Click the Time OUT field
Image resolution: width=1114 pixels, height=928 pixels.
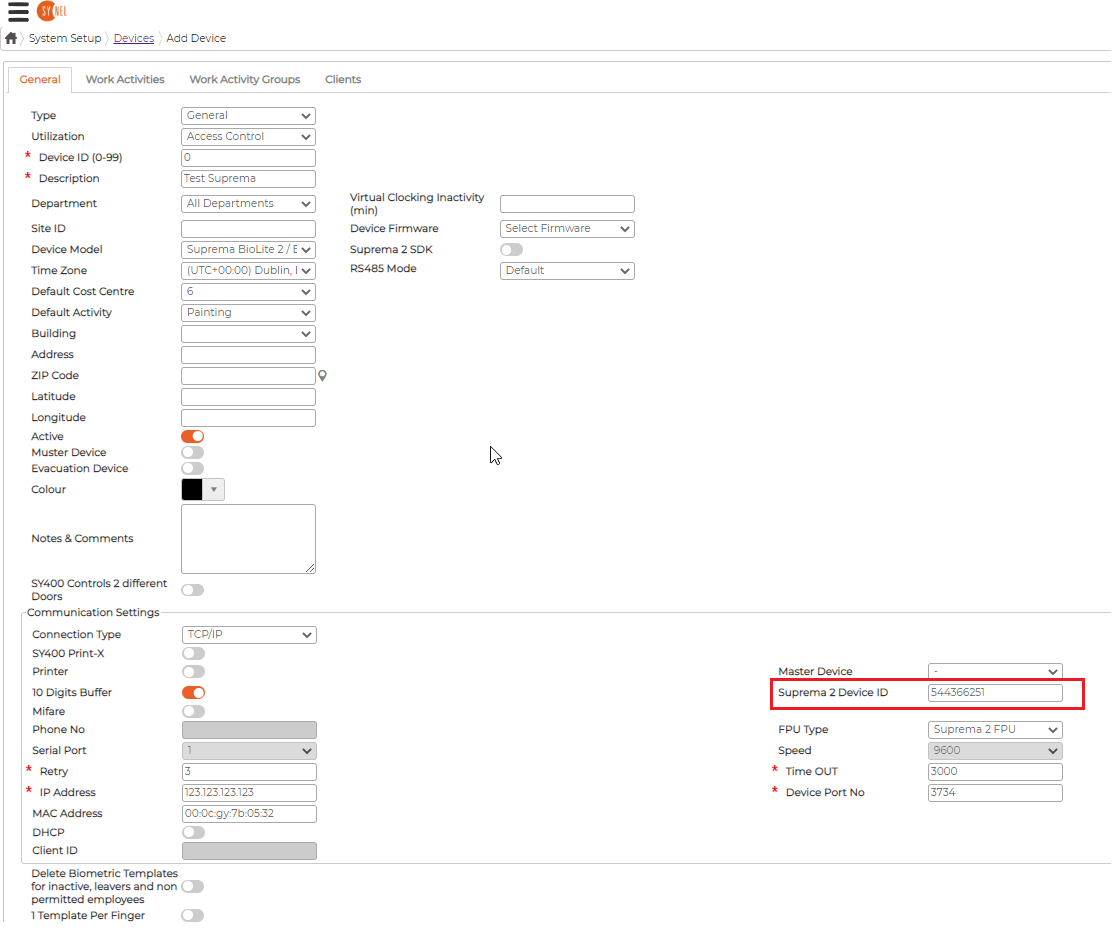995,771
